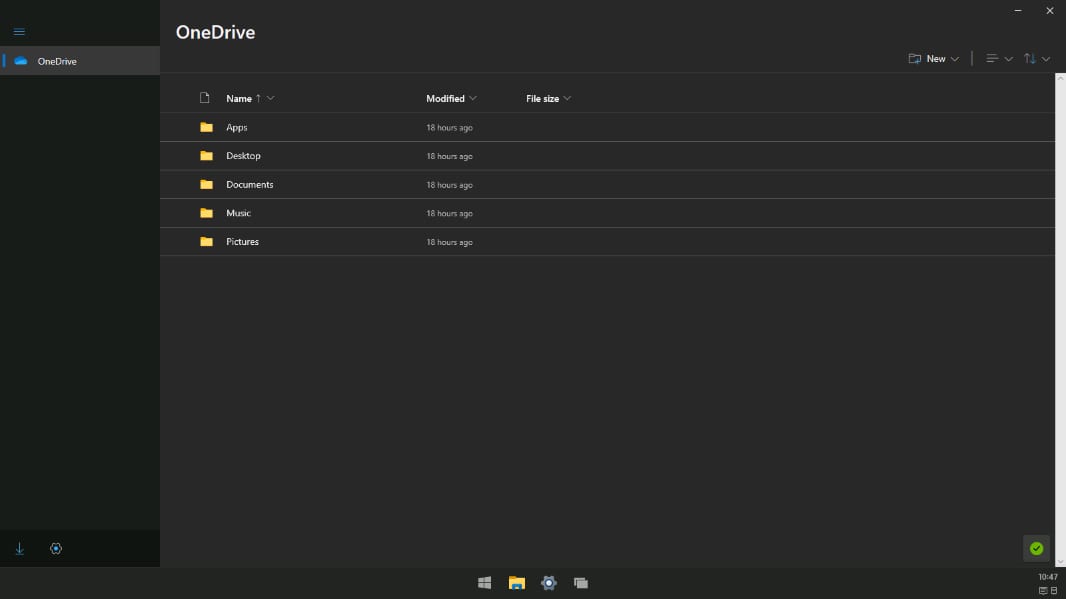Click Modified time of Documents row

coord(449,185)
